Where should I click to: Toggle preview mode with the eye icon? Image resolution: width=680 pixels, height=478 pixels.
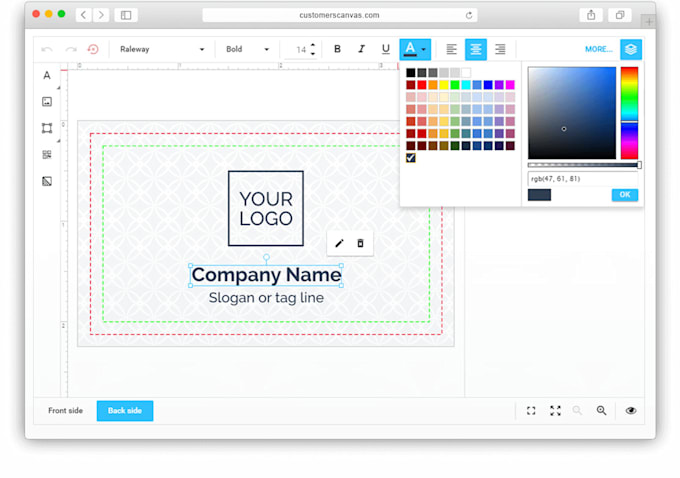[x=631, y=410]
